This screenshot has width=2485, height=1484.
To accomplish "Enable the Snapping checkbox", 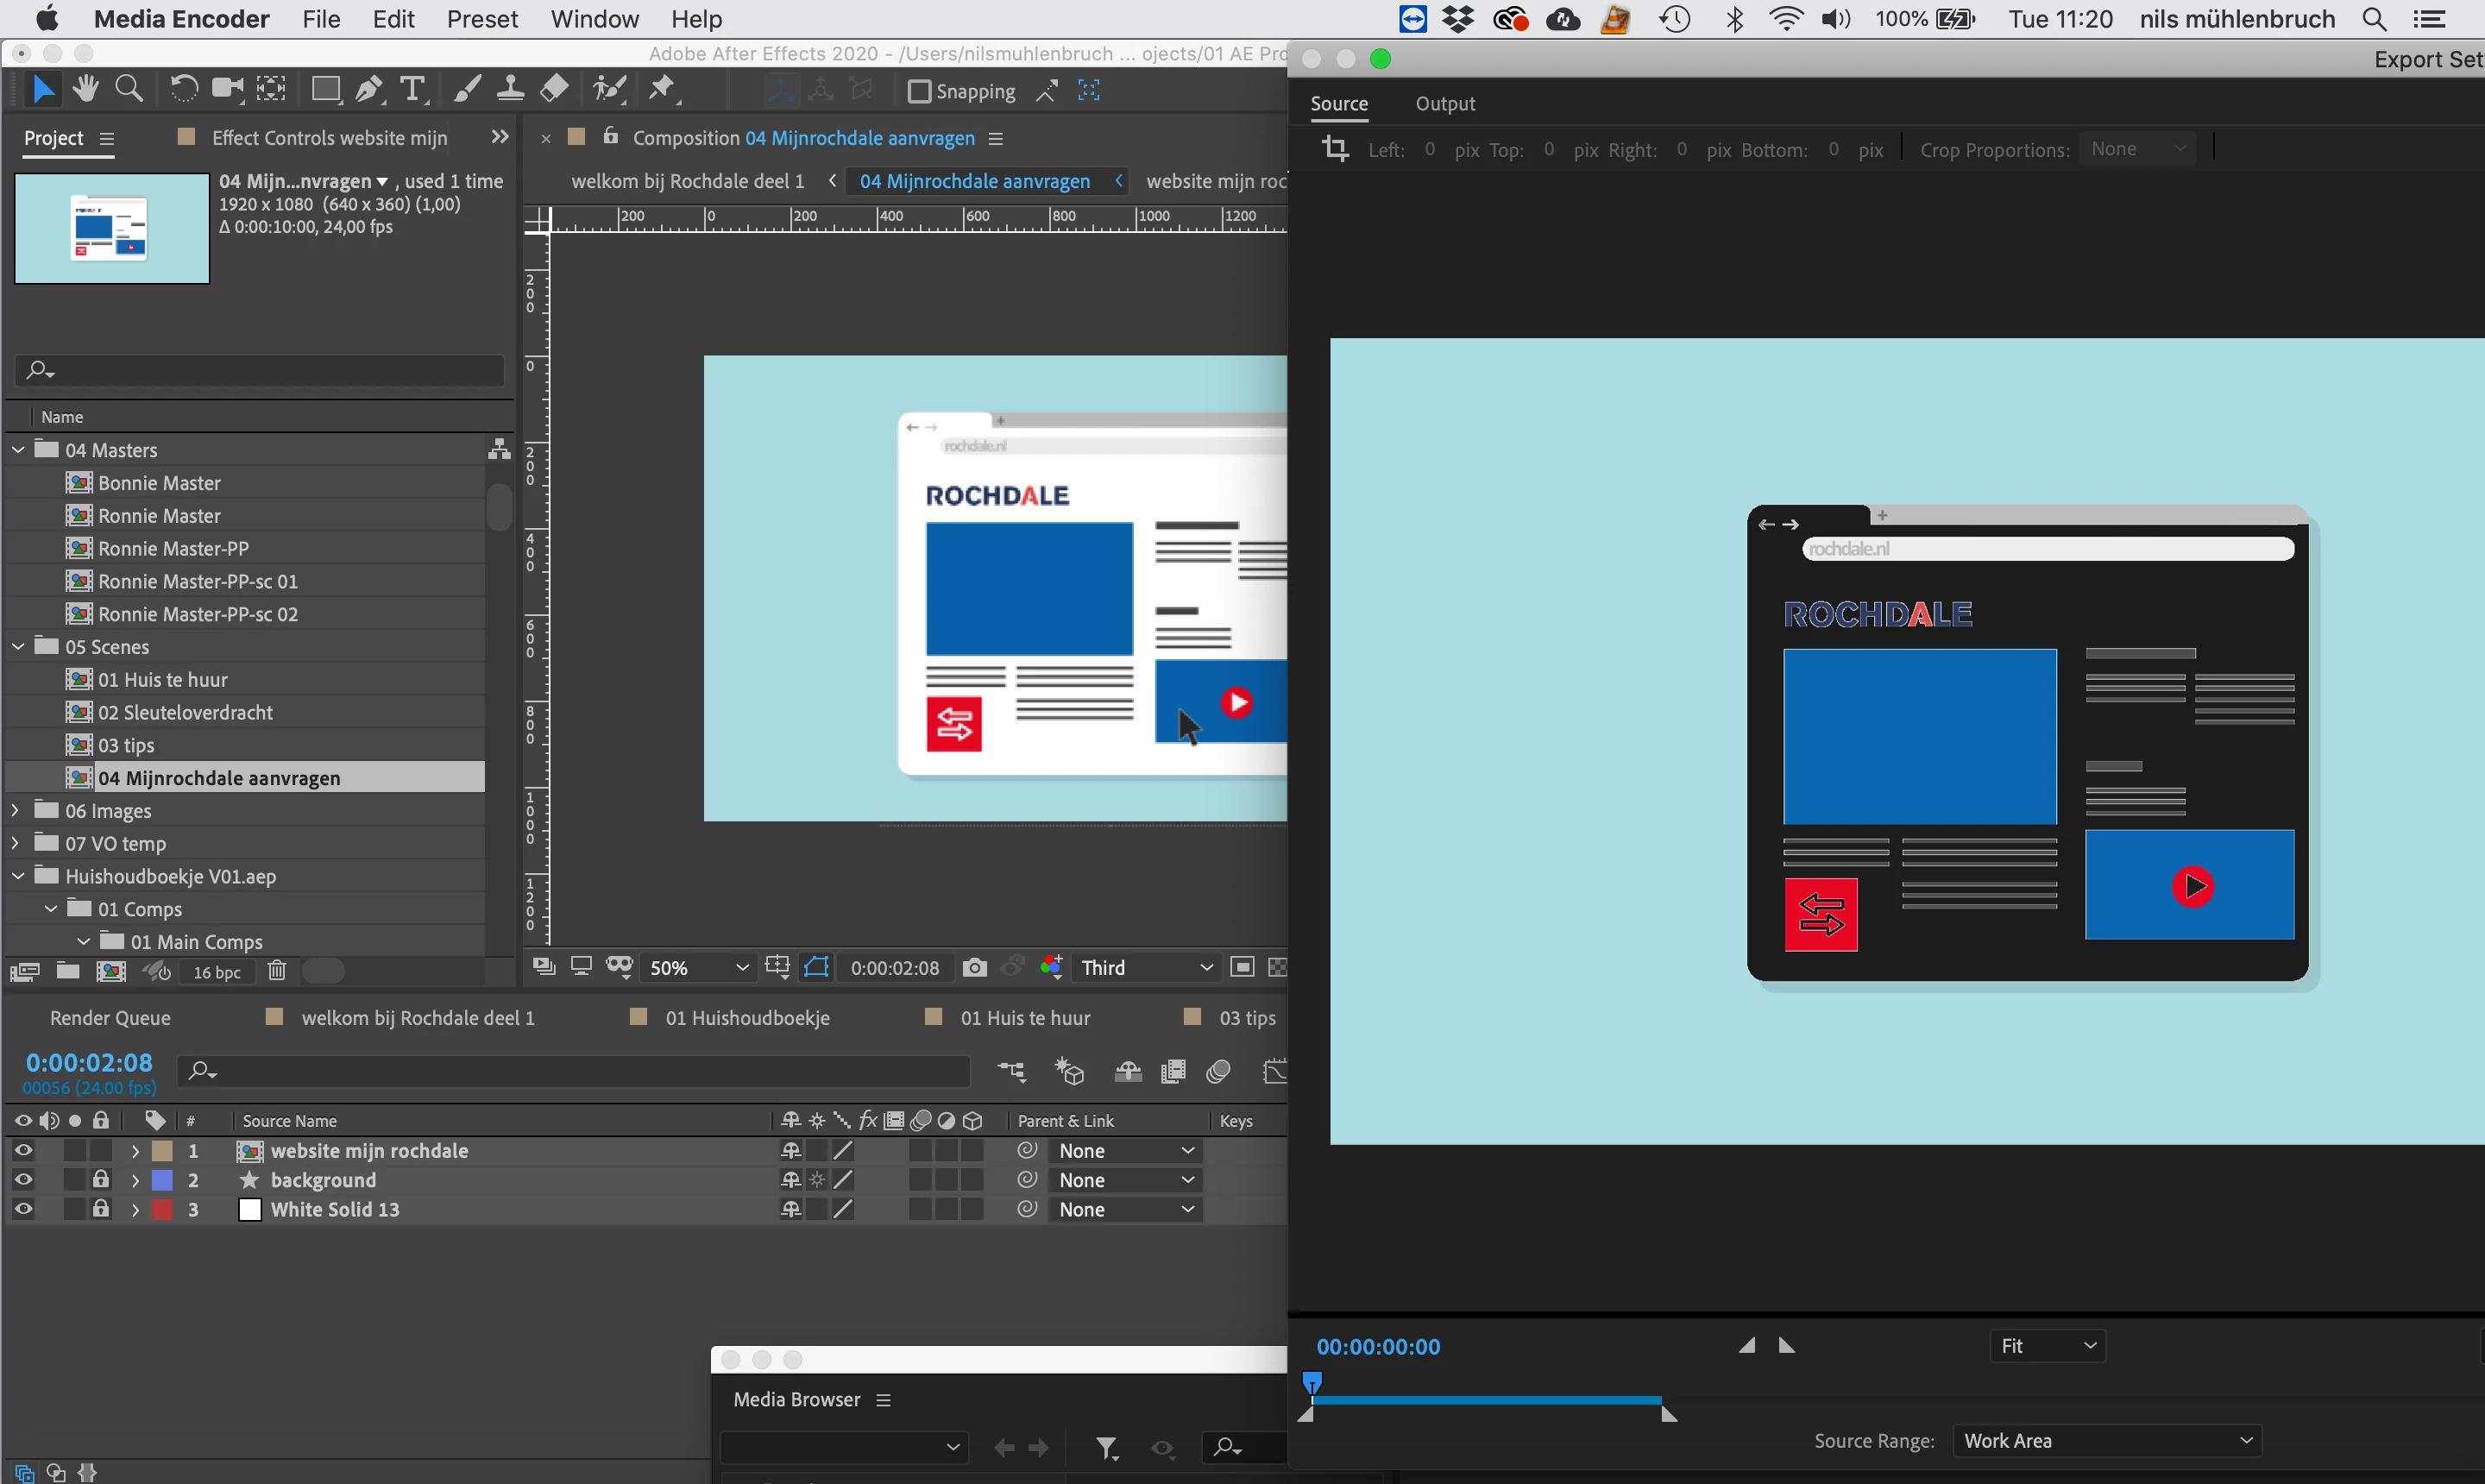I will coord(919,92).
